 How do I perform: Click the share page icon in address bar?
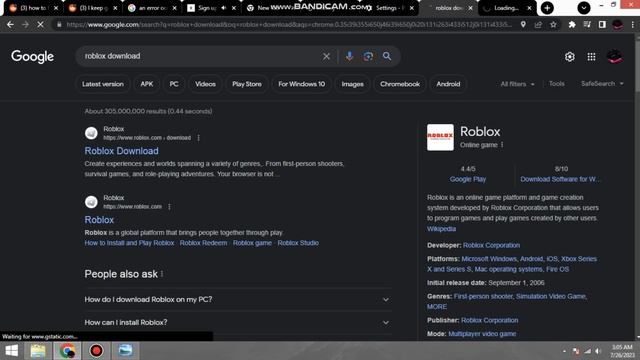(538, 24)
